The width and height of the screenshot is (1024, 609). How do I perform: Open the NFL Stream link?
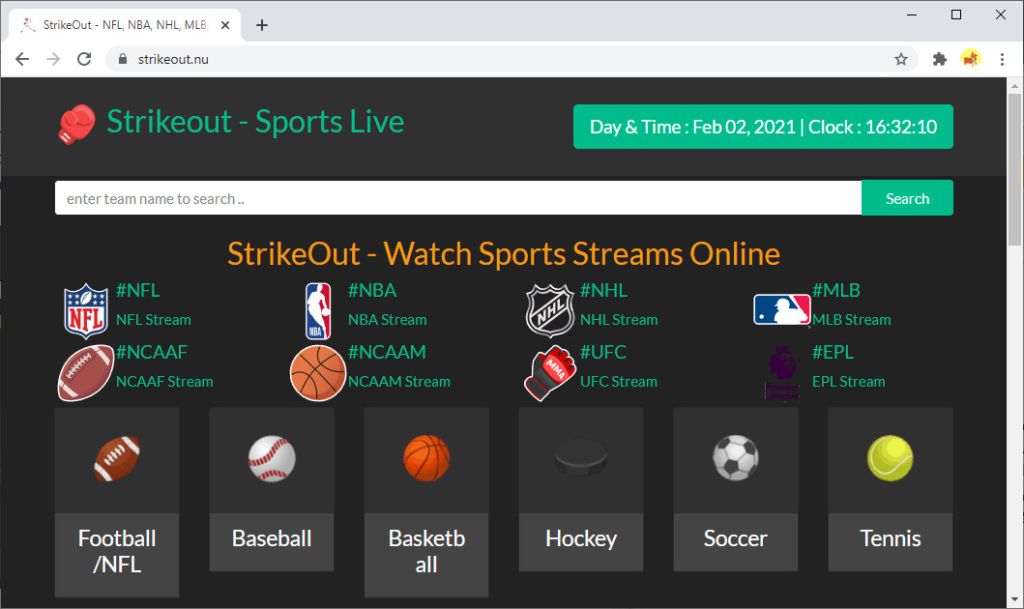pyautogui.click(x=153, y=320)
